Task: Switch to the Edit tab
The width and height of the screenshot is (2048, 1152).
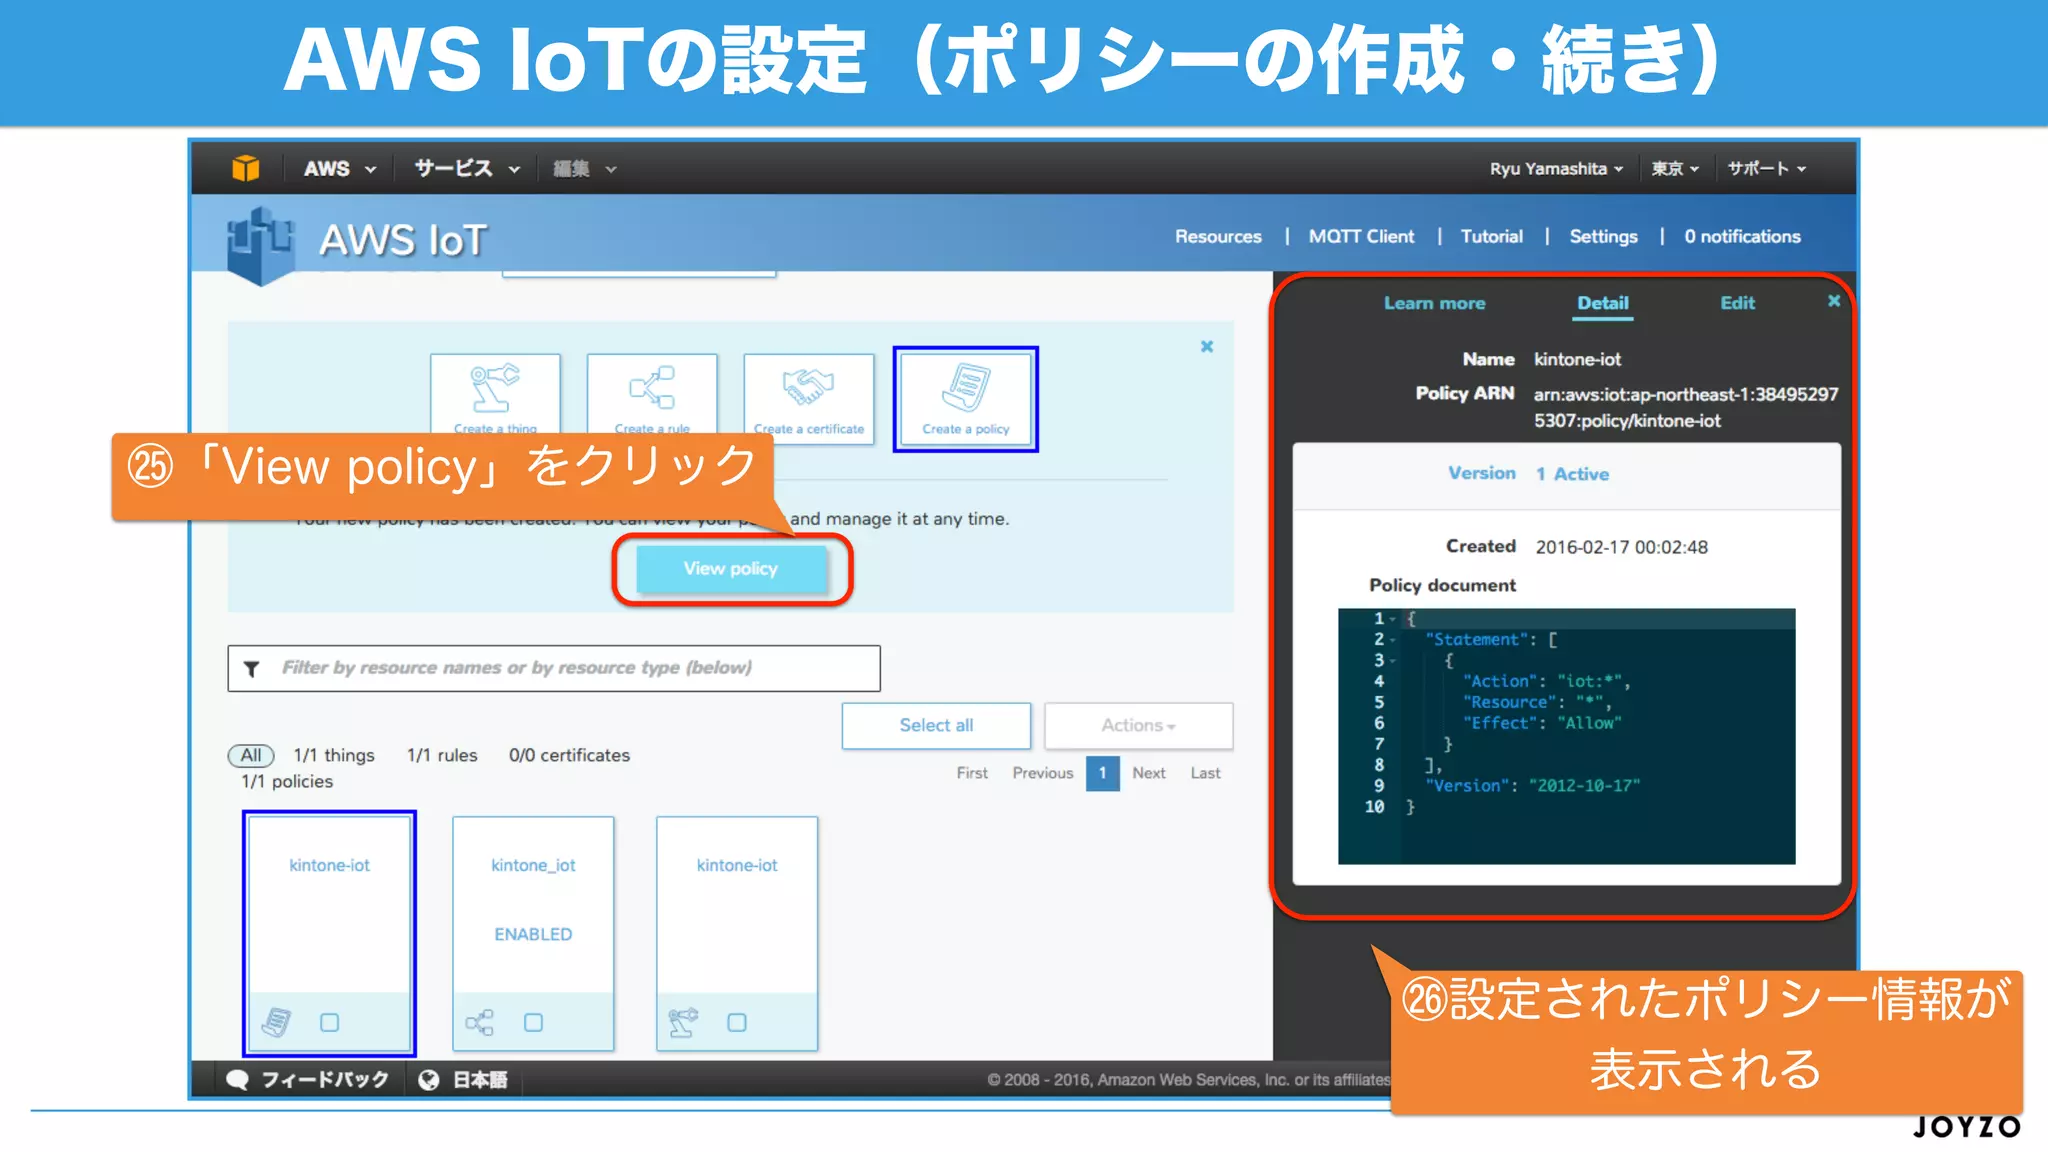Action: coord(1737,303)
